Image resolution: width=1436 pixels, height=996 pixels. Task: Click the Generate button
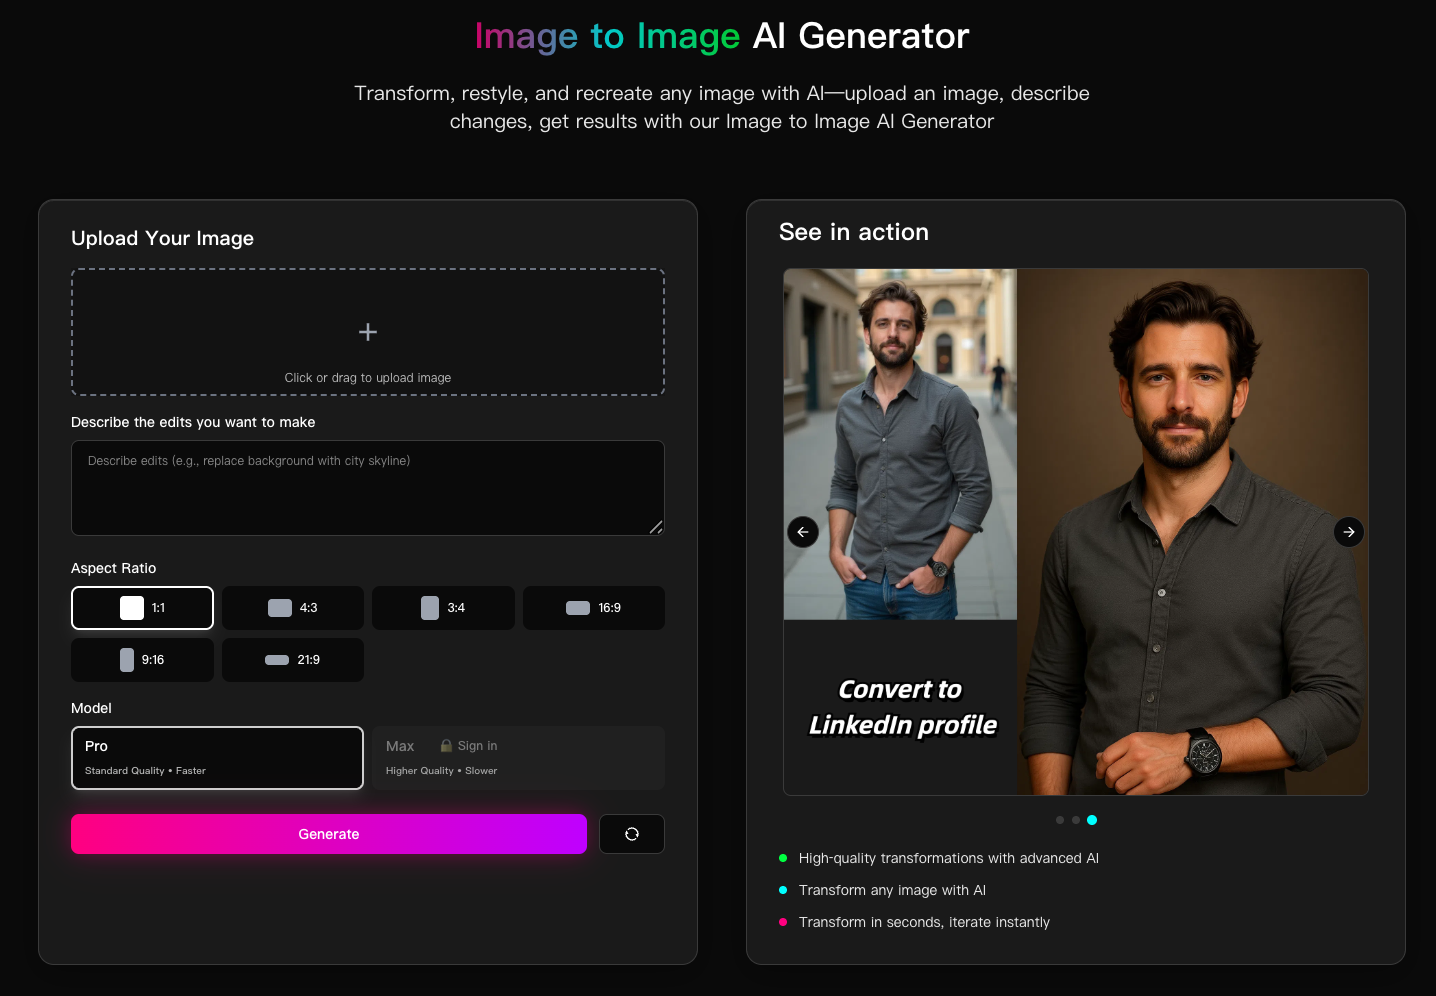tap(329, 834)
